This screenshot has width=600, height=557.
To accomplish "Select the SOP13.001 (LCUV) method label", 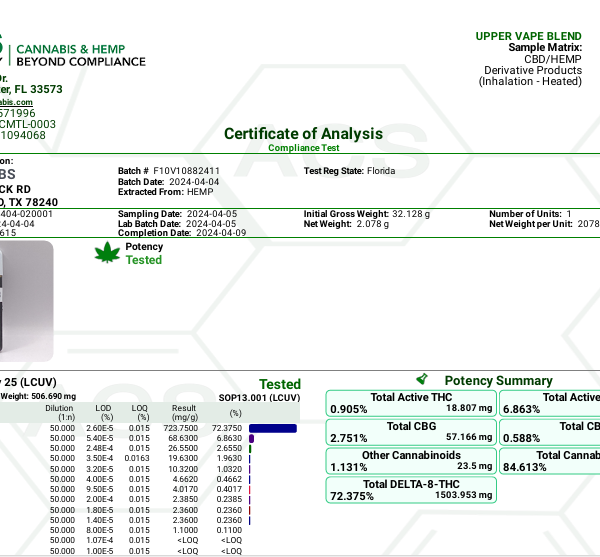I will (x=259, y=398).
